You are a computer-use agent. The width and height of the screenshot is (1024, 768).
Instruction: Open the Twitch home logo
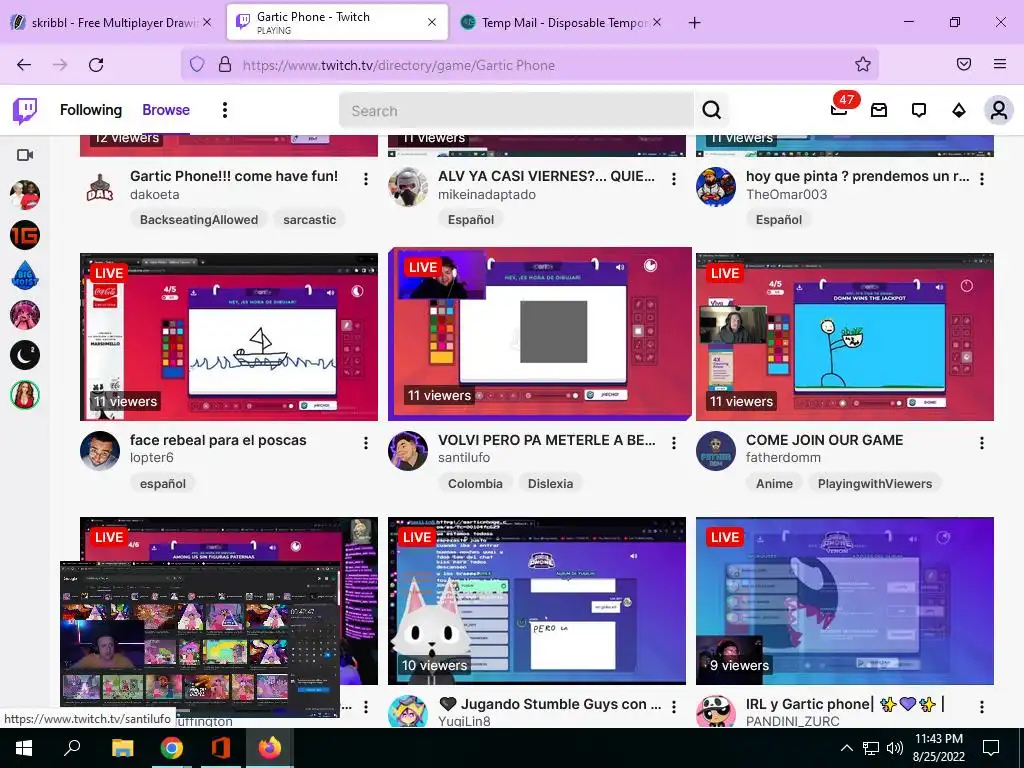tap(25, 110)
